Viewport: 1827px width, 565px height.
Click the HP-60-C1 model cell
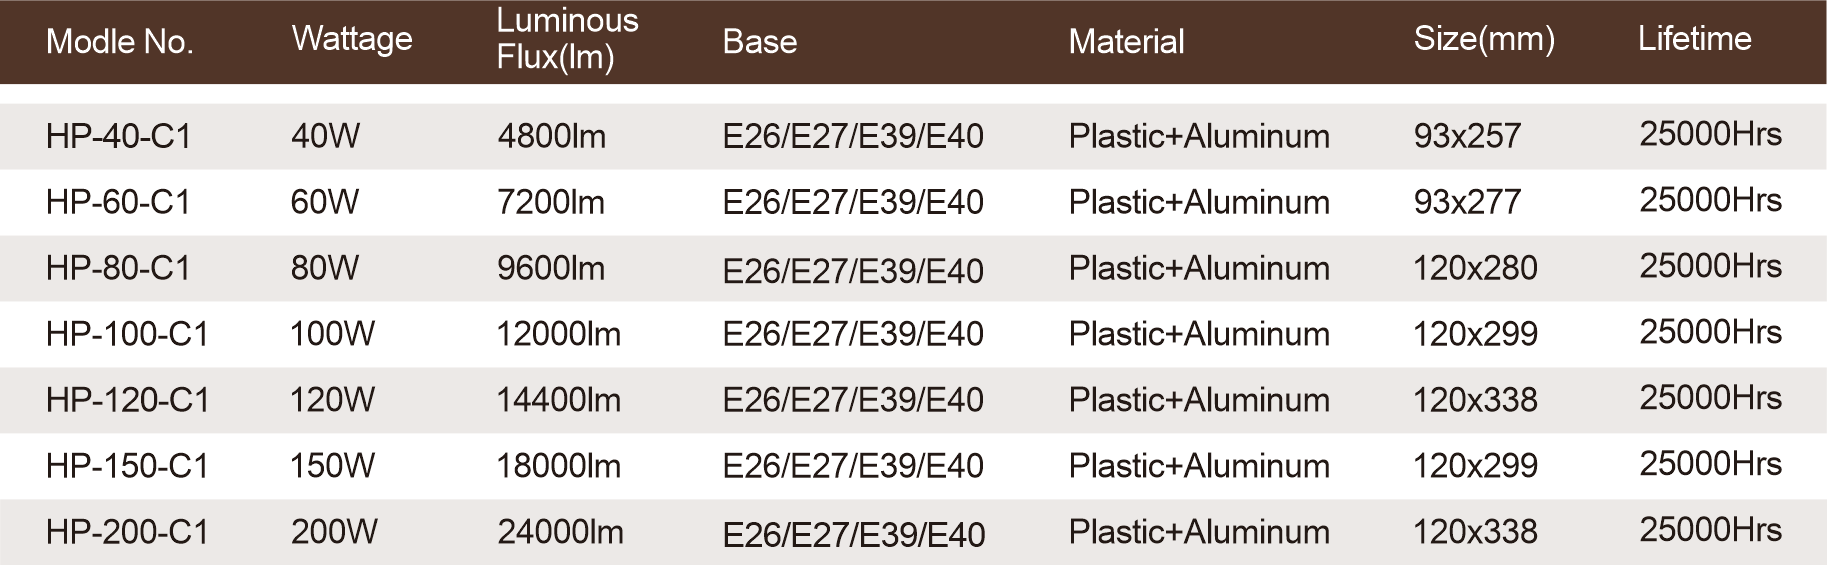(118, 202)
